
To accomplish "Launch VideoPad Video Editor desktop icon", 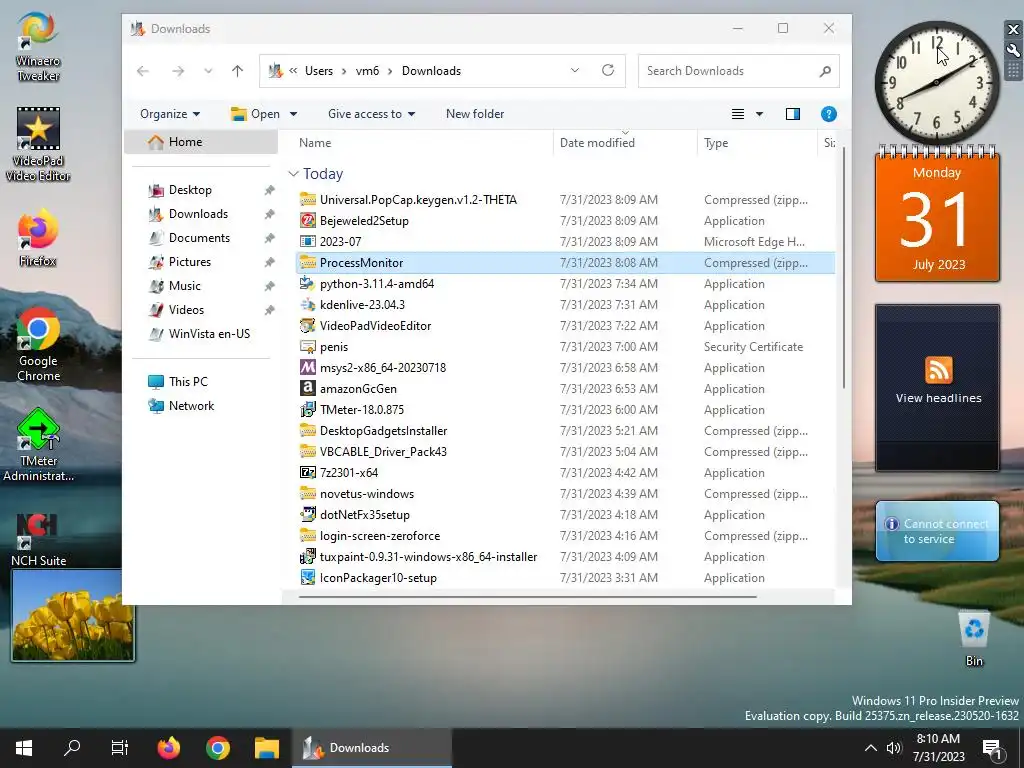I will [38, 144].
